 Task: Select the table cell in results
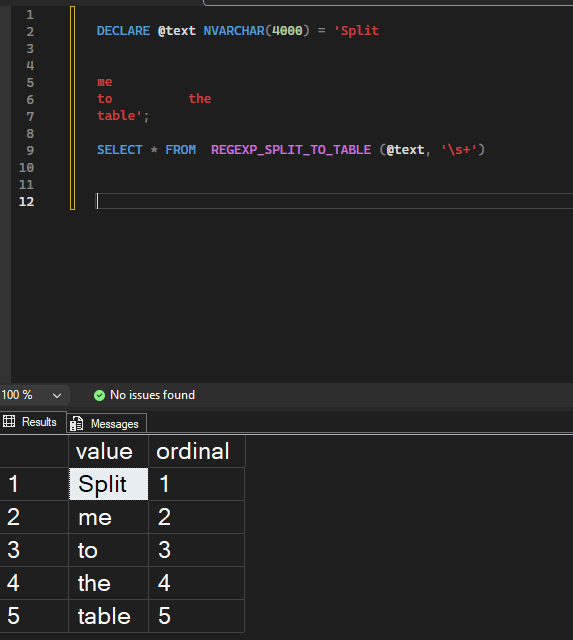(109, 616)
